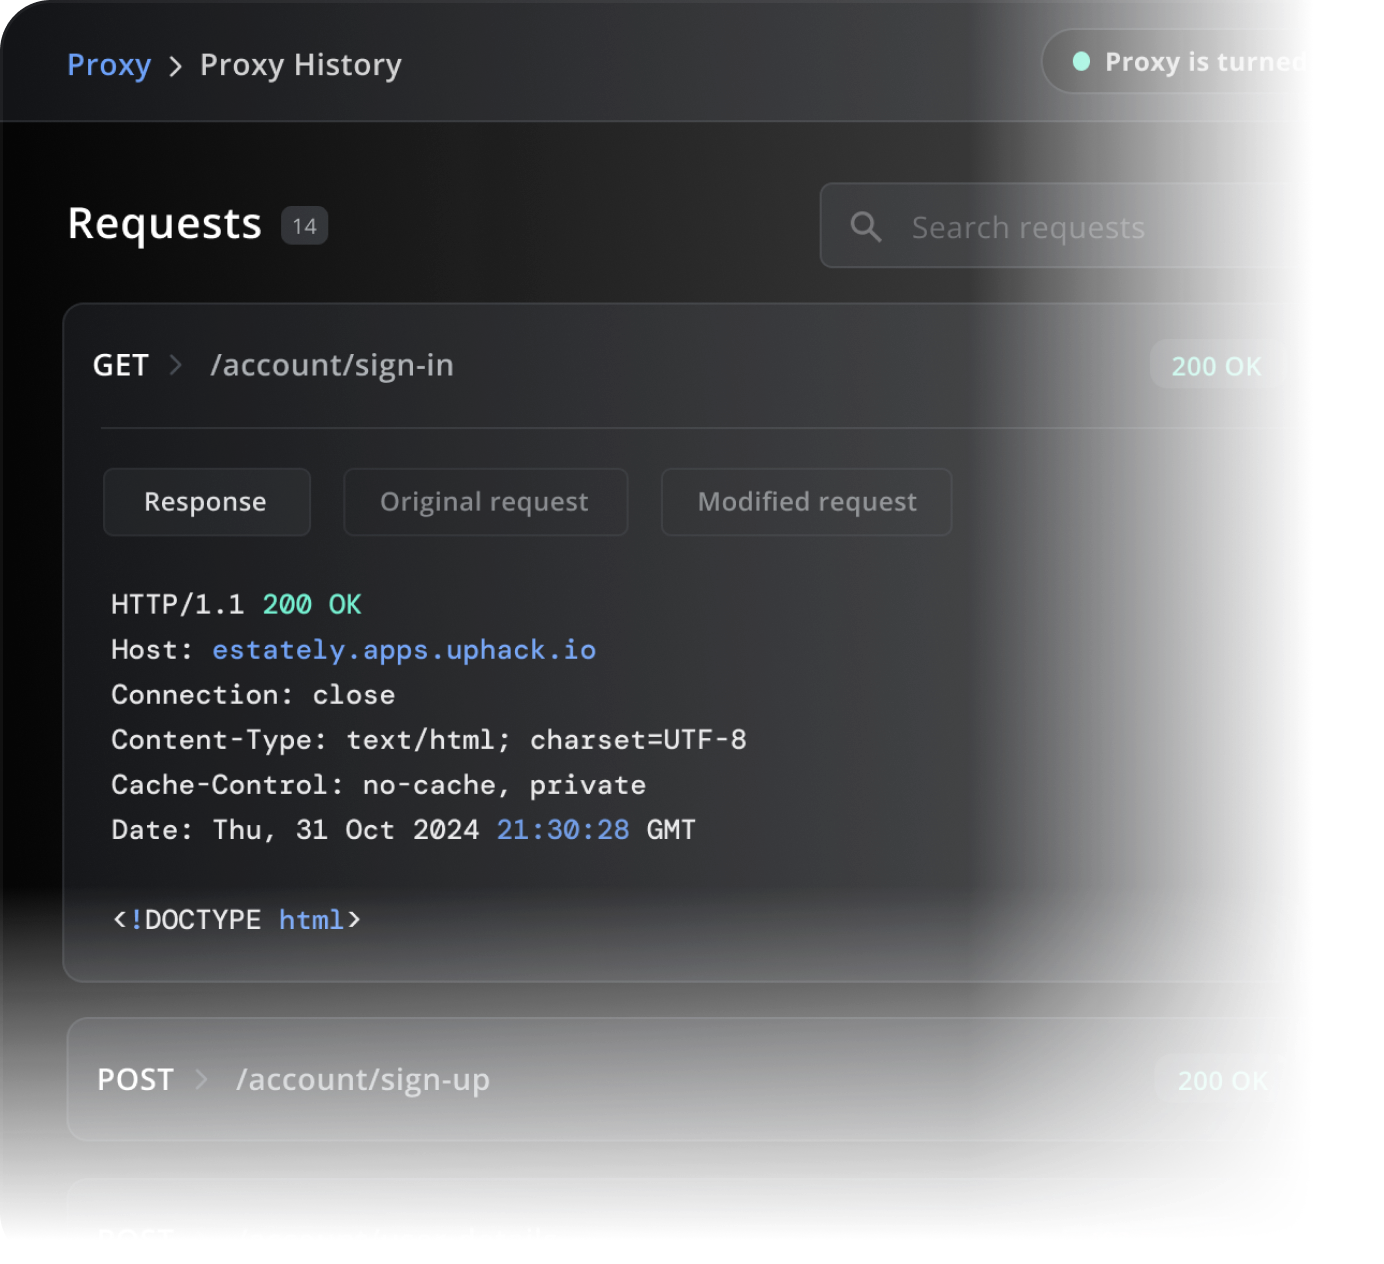Click the estately.apps.uphack.io host link
The image size is (1384, 1264).
404,650
